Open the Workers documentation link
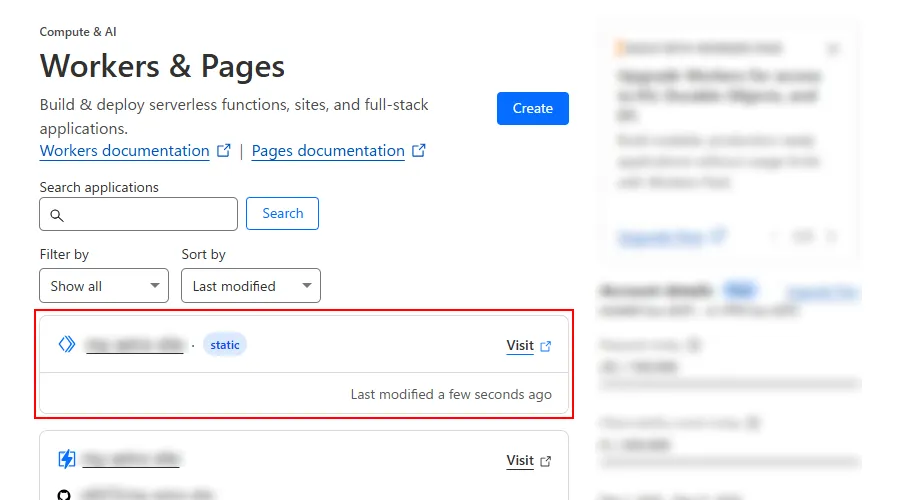Image resolution: width=900 pixels, height=500 pixels. click(125, 150)
